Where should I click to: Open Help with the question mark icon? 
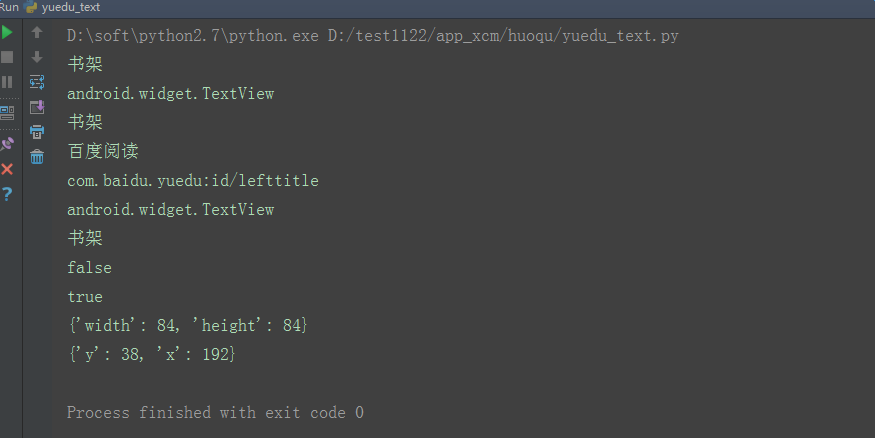point(8,193)
